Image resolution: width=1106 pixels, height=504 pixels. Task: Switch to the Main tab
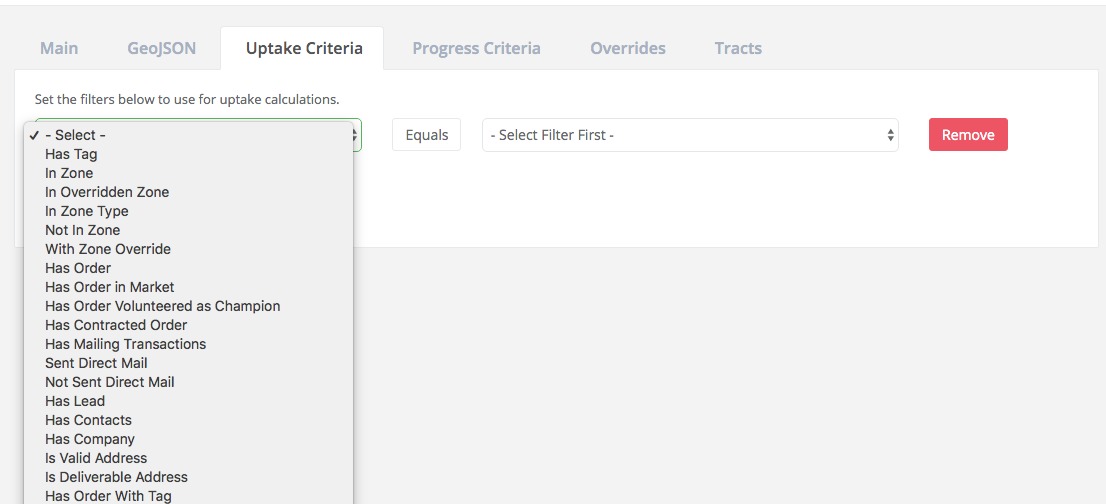pyautogui.click(x=59, y=48)
